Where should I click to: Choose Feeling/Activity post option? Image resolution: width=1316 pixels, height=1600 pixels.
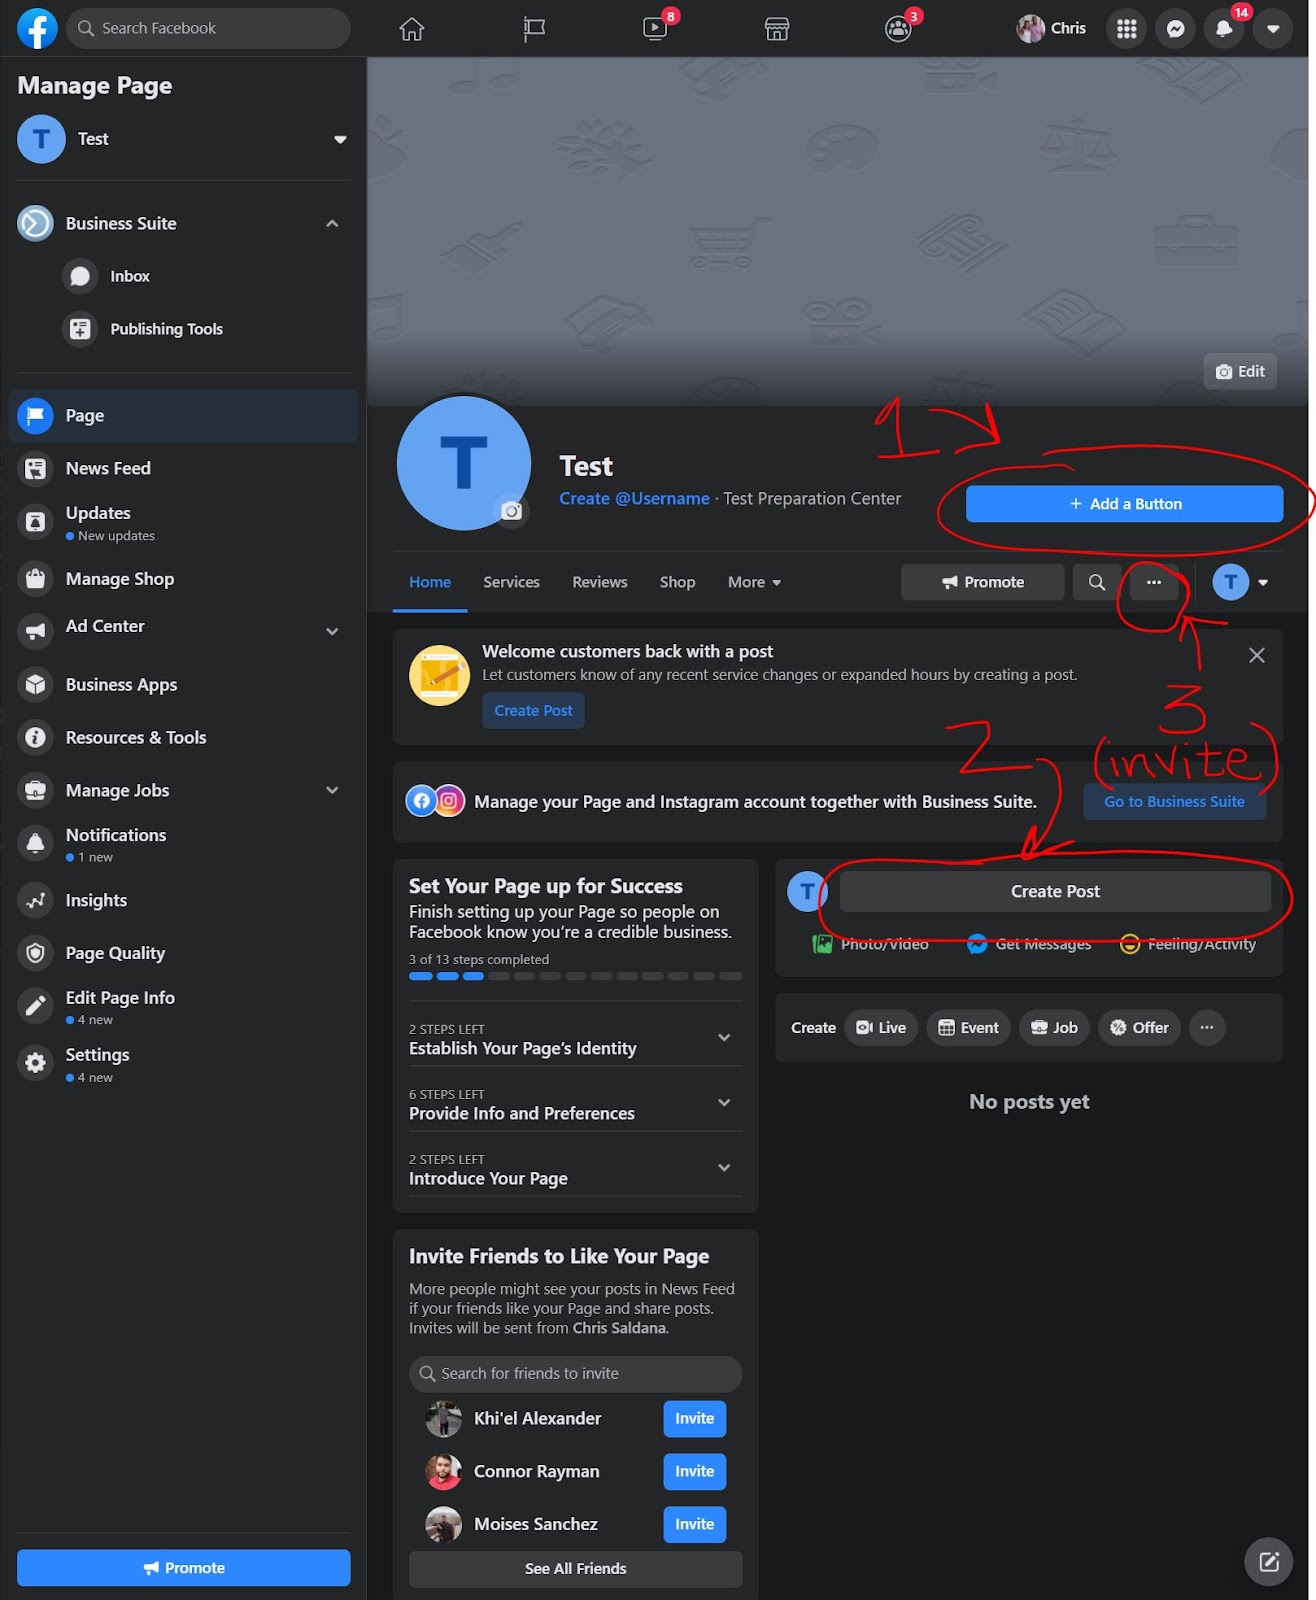[x=1188, y=944]
